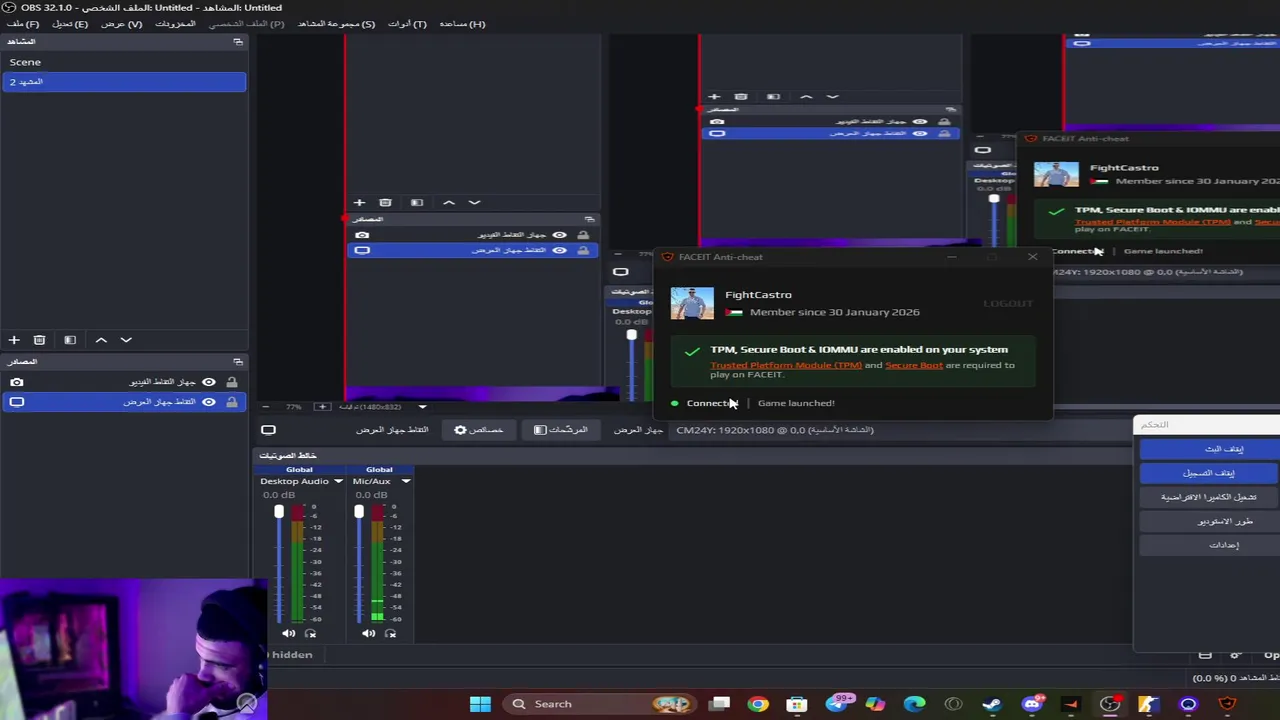Add a new scene in Scenes panel
This screenshot has width=1280, height=720.
14,340
